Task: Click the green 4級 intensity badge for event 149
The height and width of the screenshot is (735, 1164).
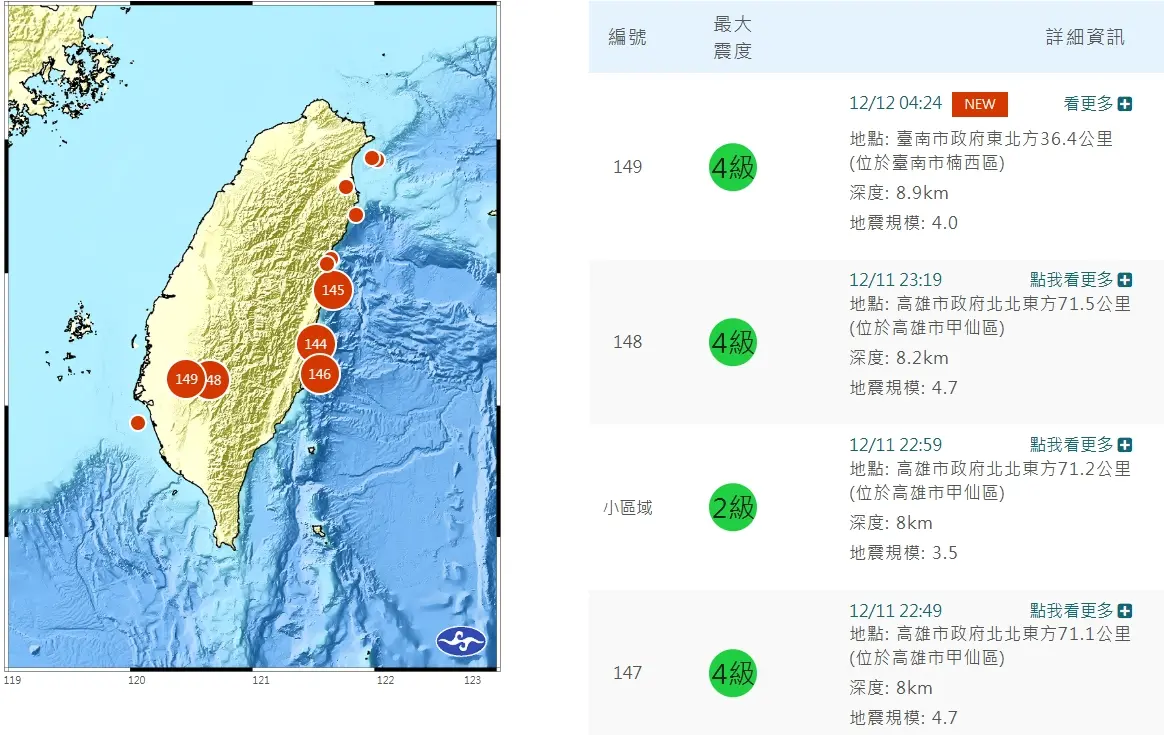Action: [731, 167]
